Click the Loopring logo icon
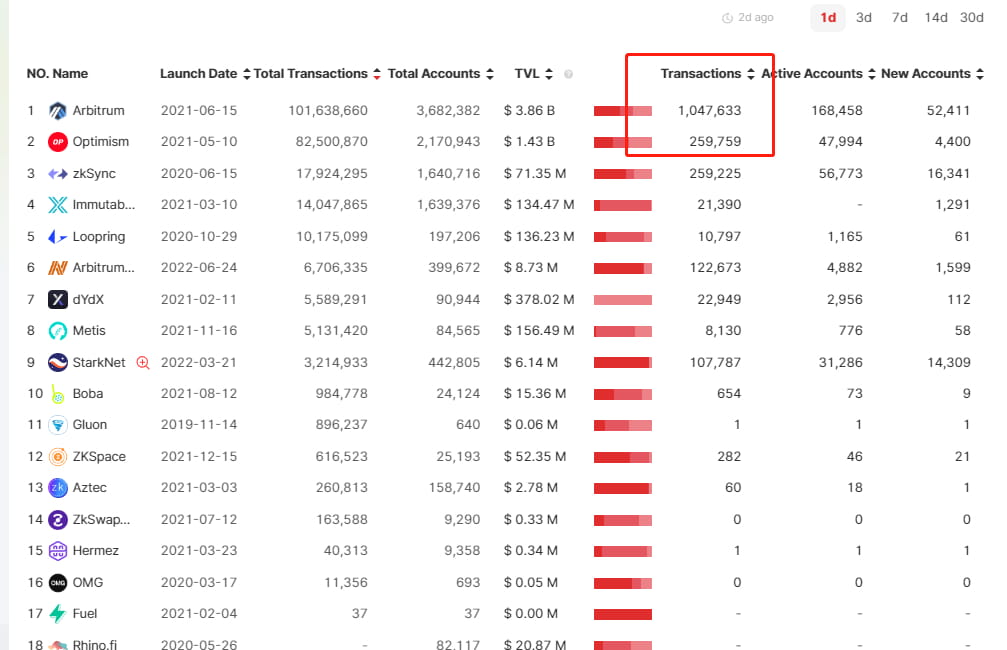The height and width of the screenshot is (650, 1007). click(58, 236)
